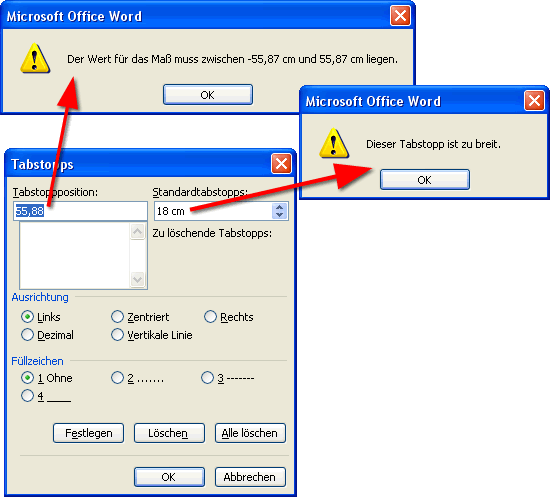
Task: Click inside the empty tab stop position list
Action: pyautogui.click(x=75, y=255)
